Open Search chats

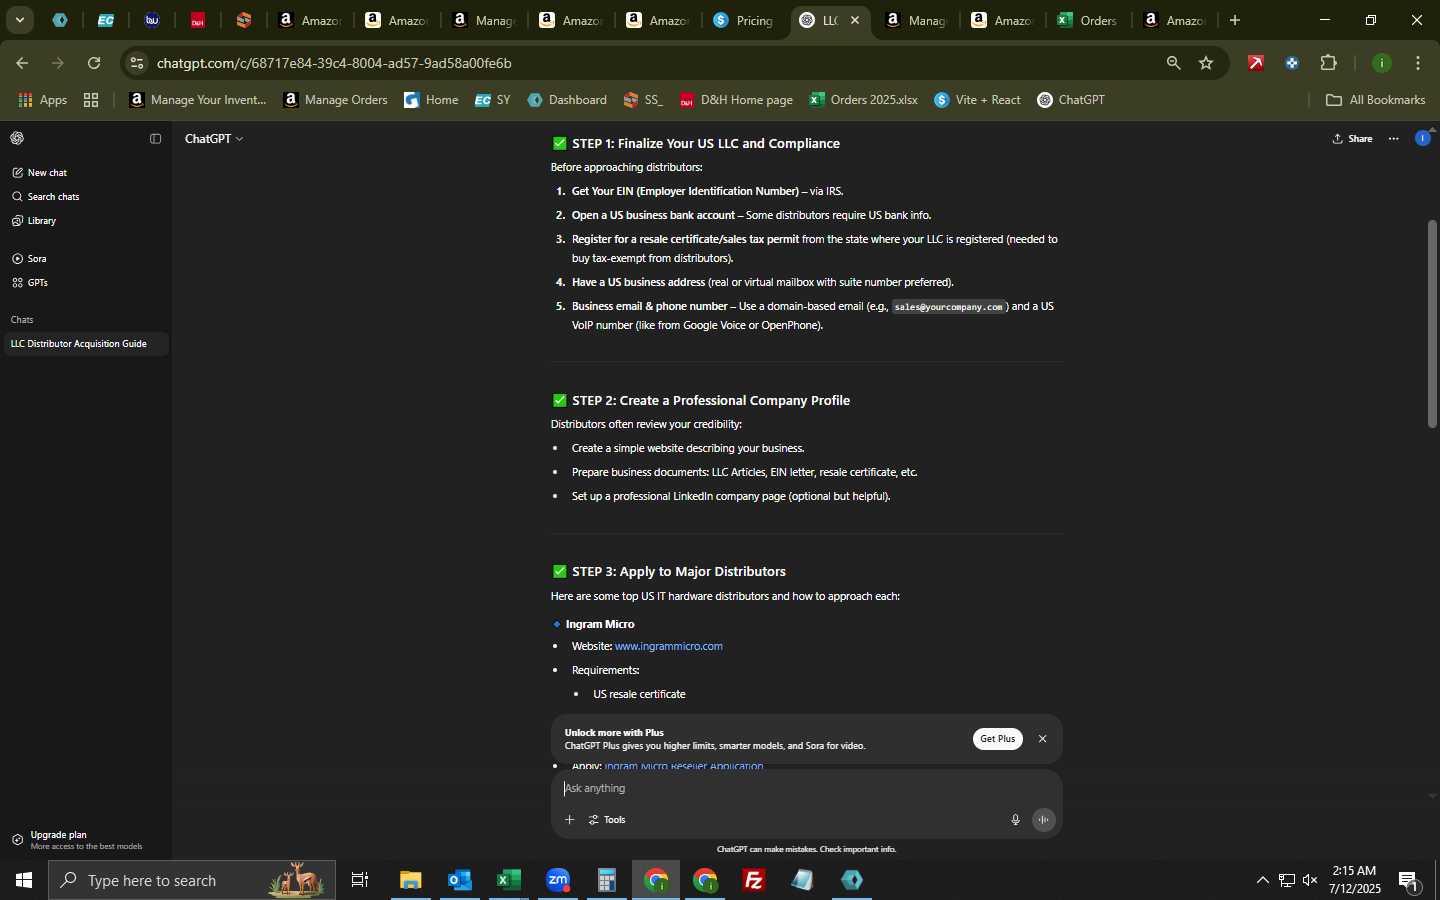coord(46,197)
